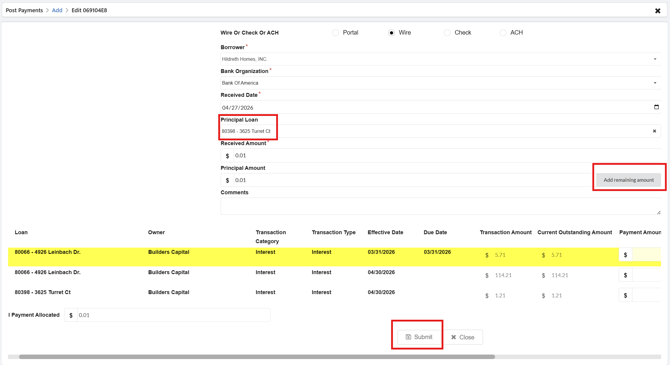Open the Received Date calendar picker icon

pyautogui.click(x=656, y=107)
